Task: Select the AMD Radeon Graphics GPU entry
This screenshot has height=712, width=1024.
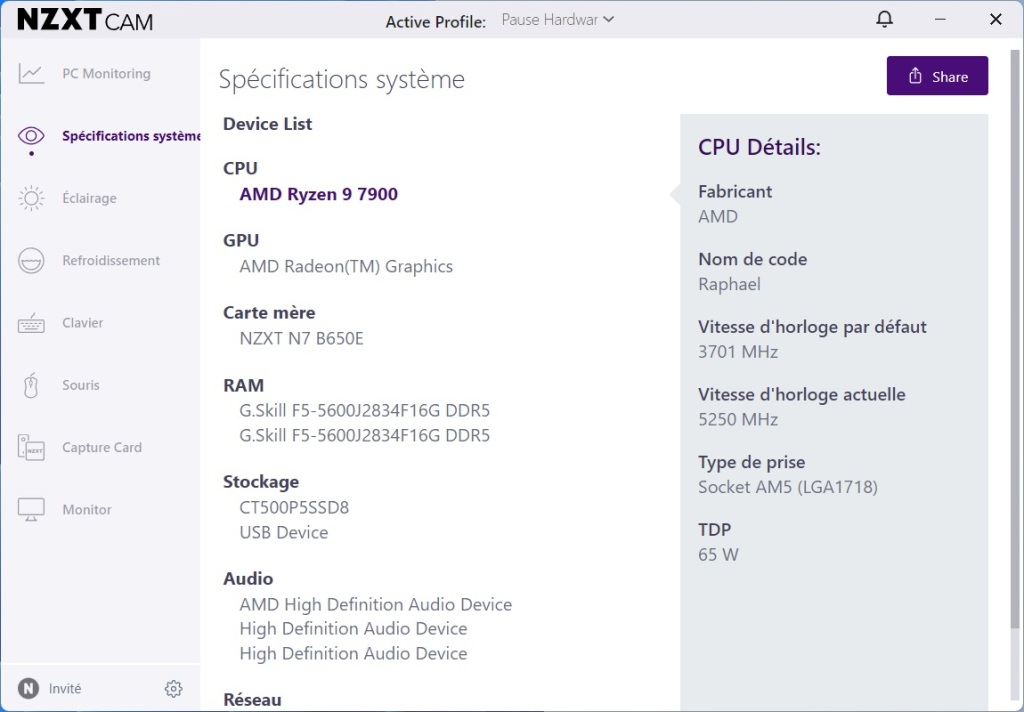Action: pyautogui.click(x=345, y=266)
